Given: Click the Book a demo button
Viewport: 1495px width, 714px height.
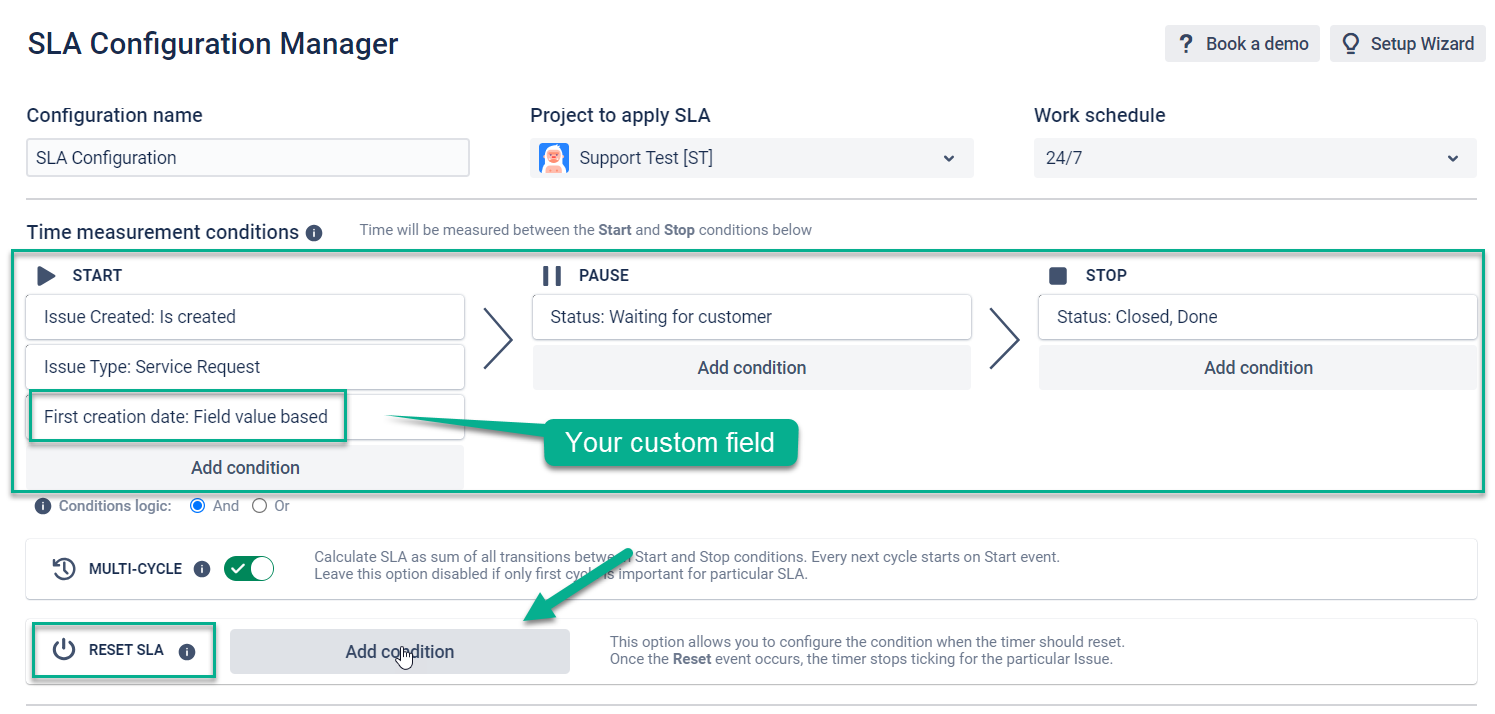Looking at the screenshot, I should click(x=1242, y=43).
